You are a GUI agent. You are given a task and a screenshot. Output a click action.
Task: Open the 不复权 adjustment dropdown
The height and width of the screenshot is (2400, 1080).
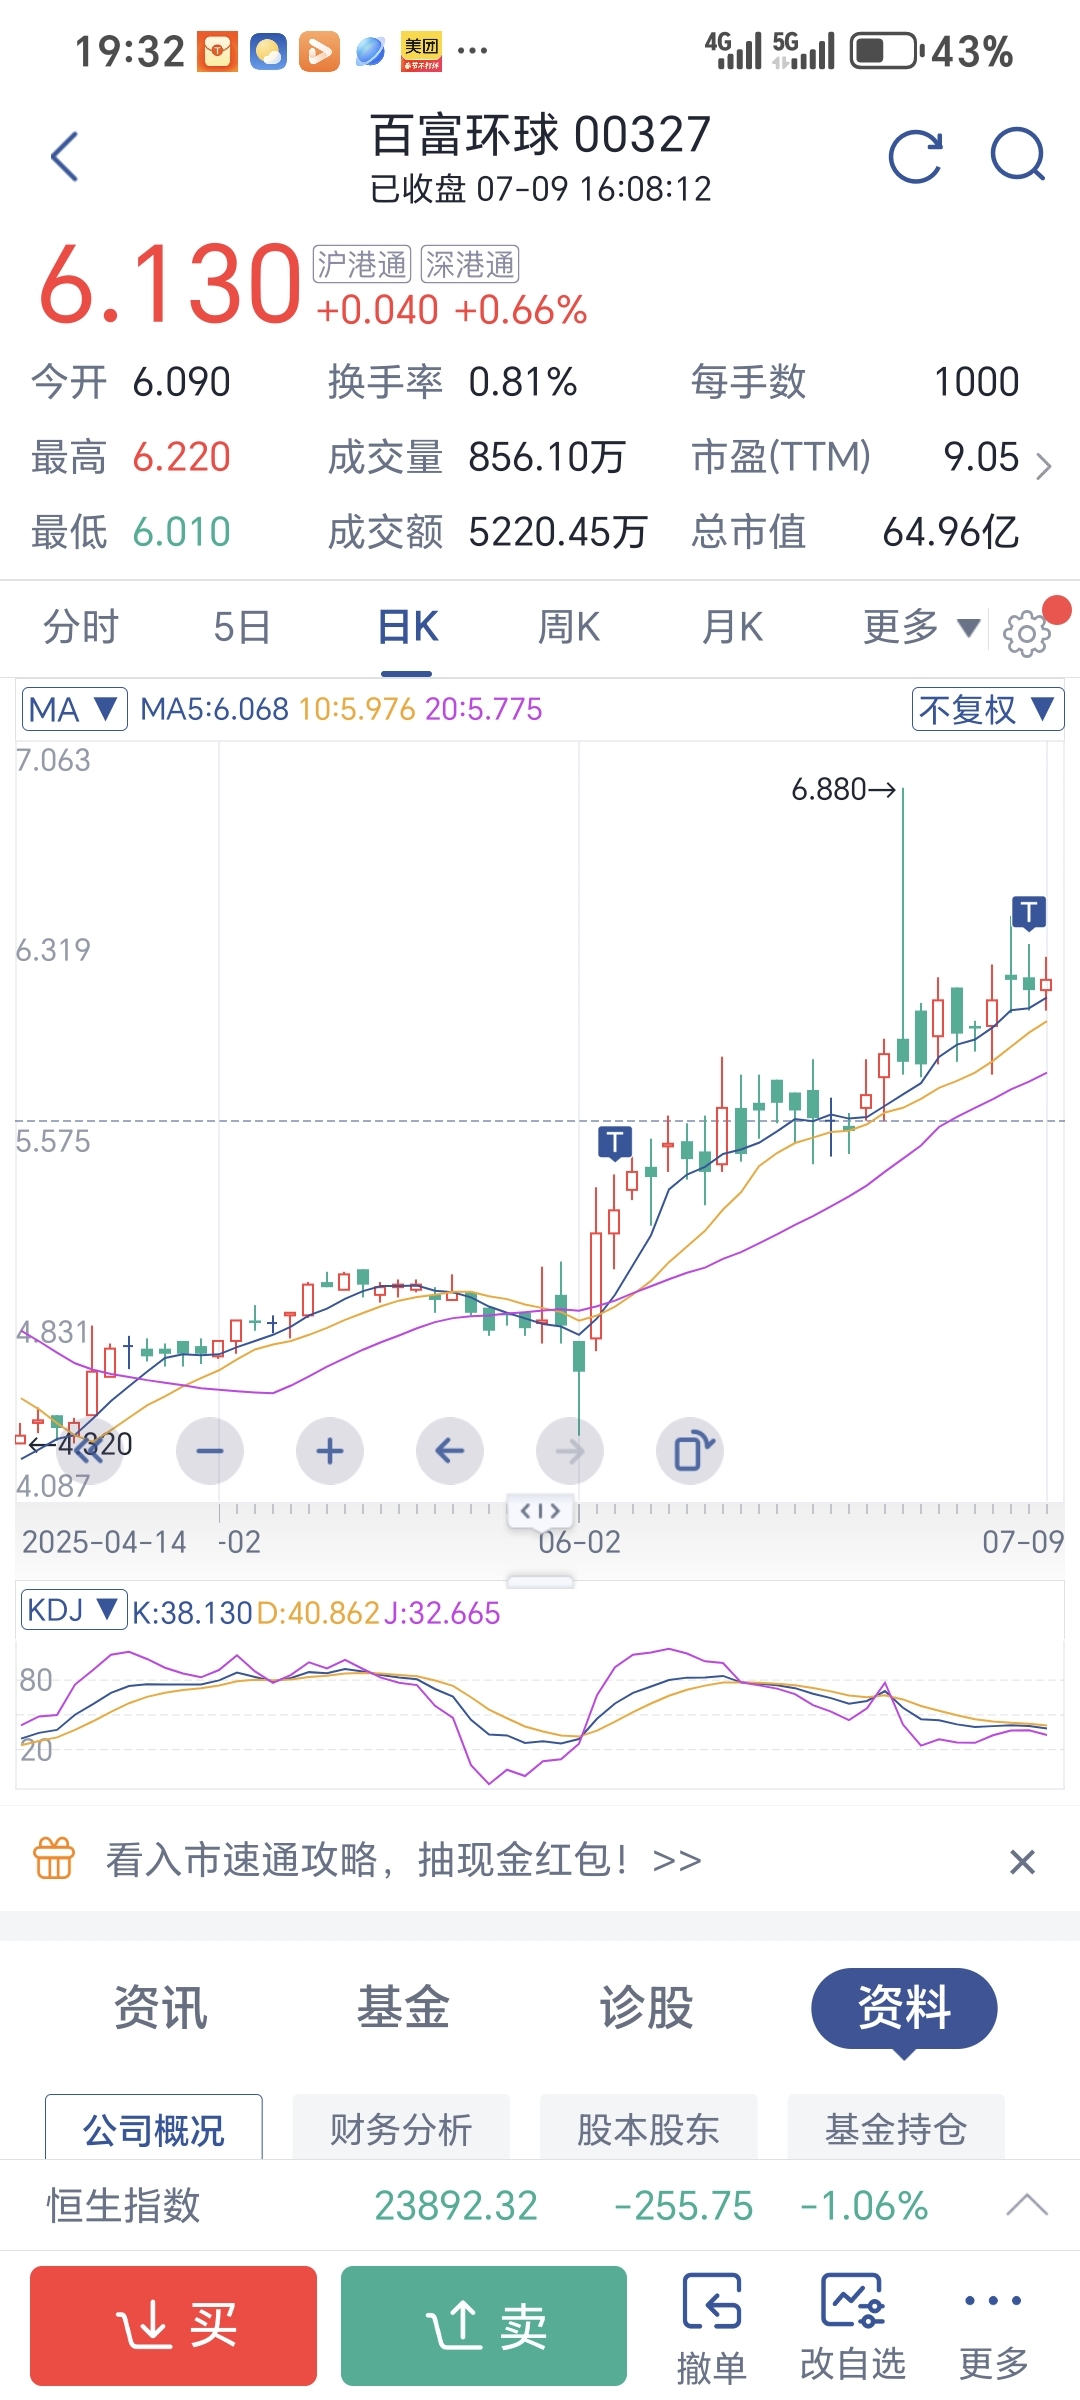coord(987,710)
